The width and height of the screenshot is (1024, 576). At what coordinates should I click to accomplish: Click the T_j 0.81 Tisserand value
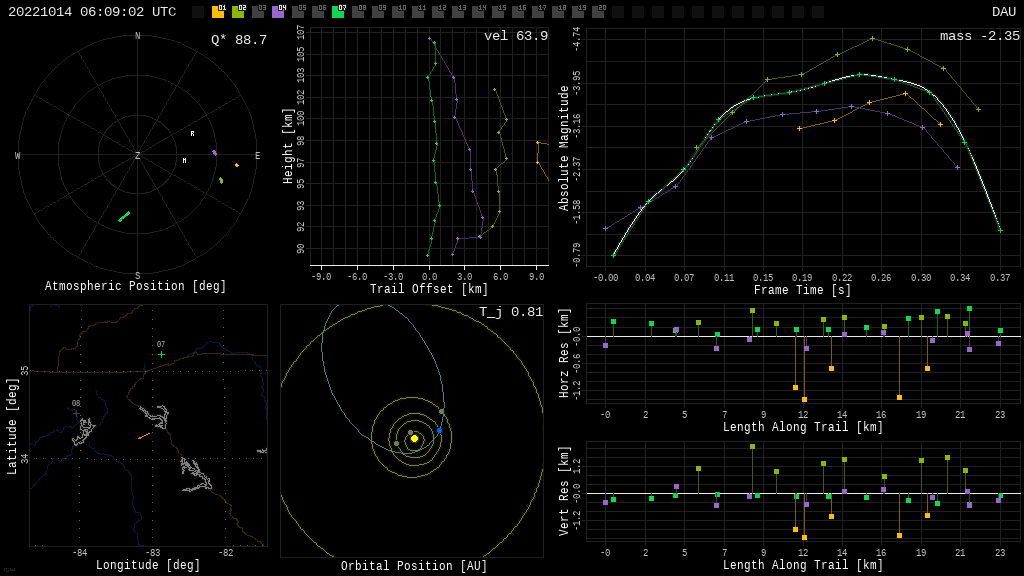[510, 312]
